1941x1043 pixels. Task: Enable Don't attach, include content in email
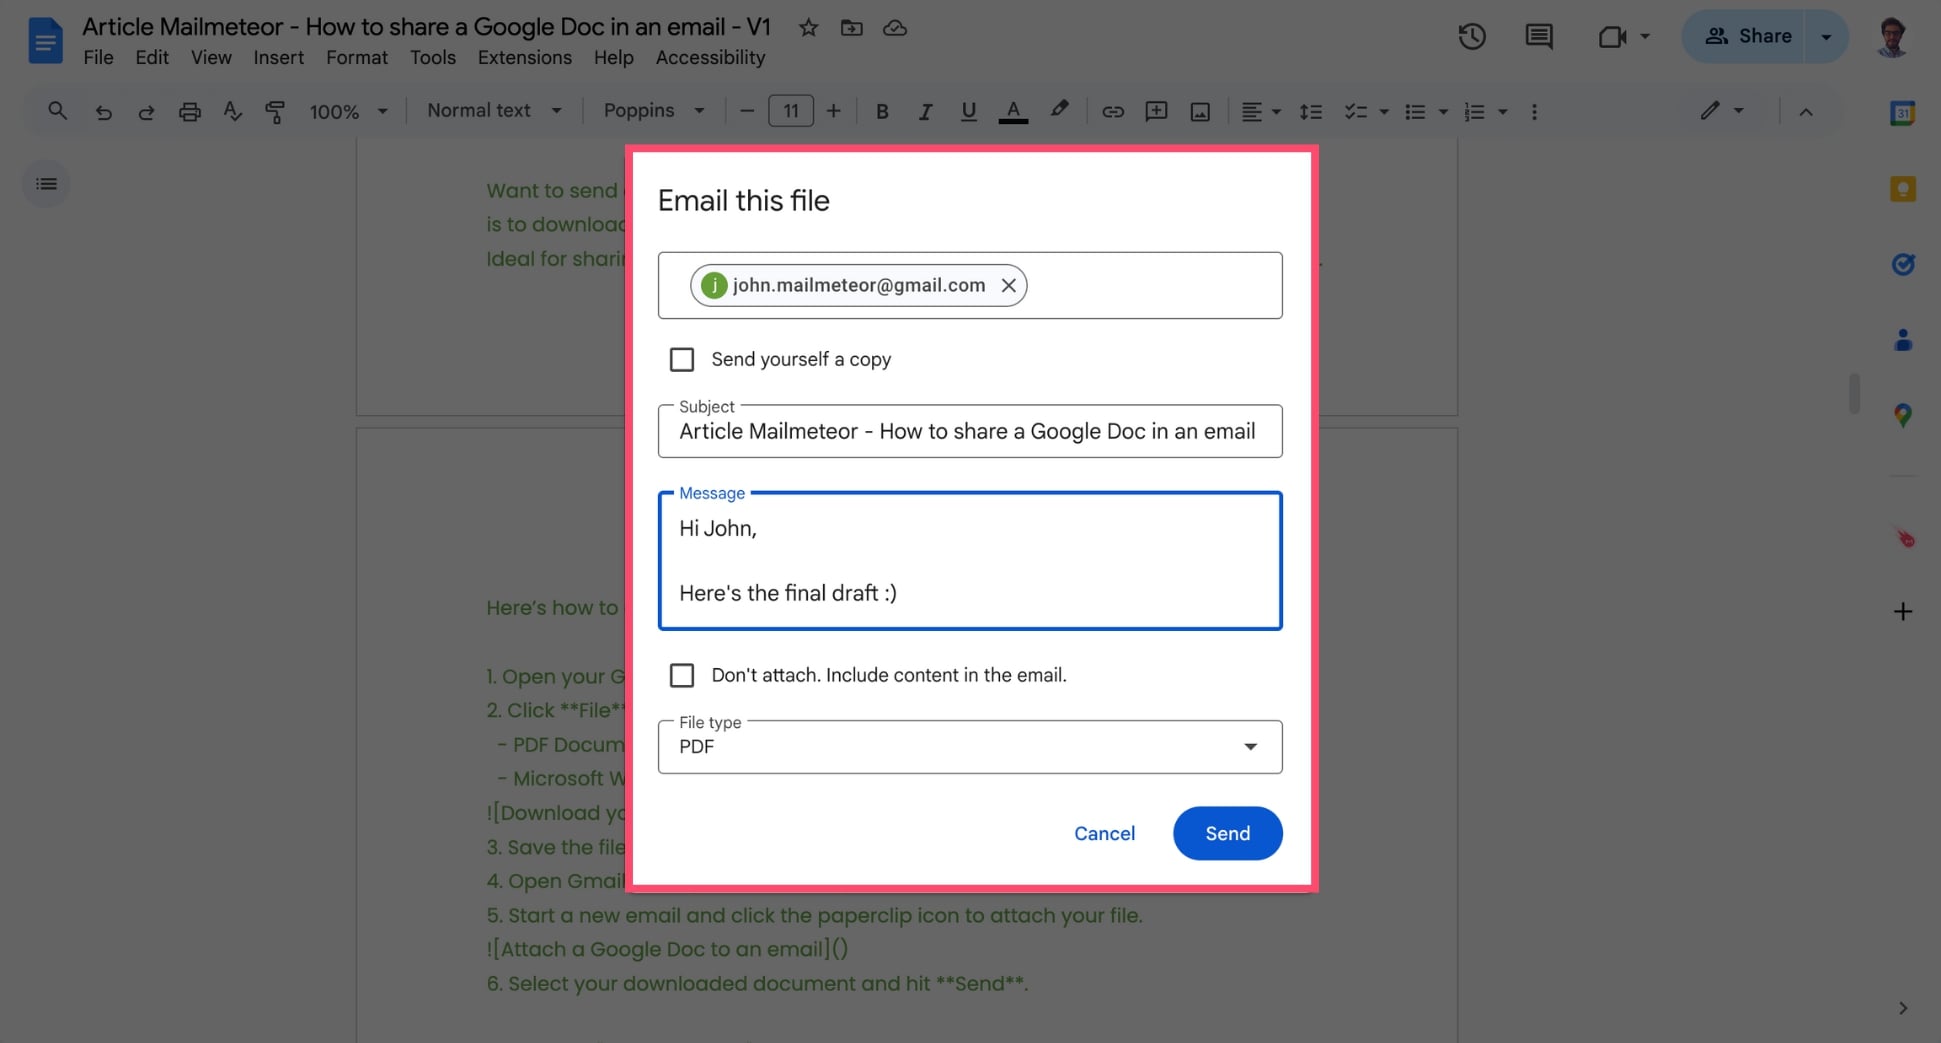(x=681, y=675)
